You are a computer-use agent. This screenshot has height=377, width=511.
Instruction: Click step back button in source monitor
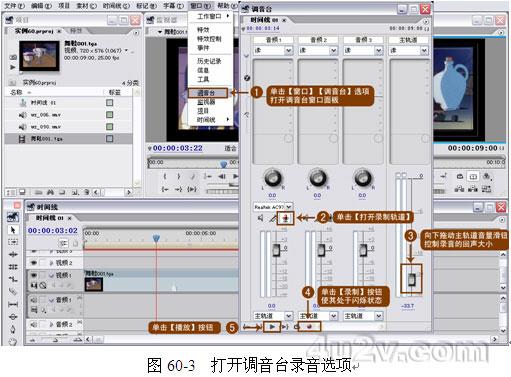pyautogui.click(x=222, y=176)
